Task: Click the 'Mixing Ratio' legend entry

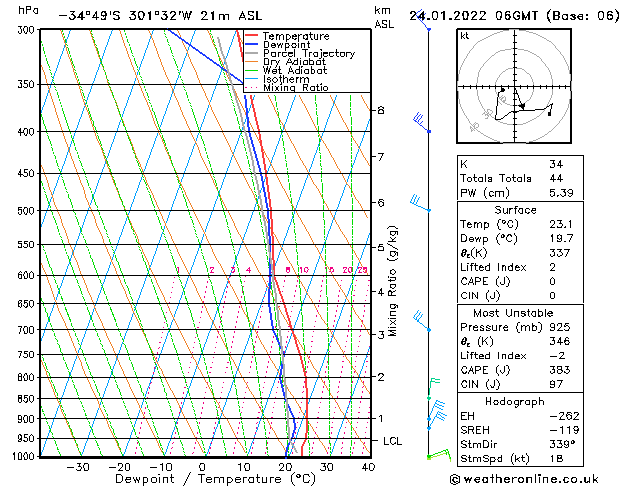Action: pos(296,87)
